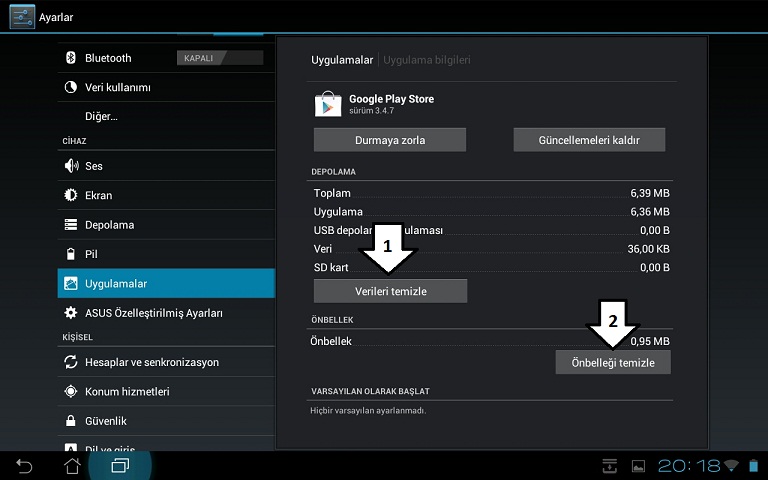The width and height of the screenshot is (768, 480).
Task: Tap the Veri 36,00 KB row
Action: point(491,249)
